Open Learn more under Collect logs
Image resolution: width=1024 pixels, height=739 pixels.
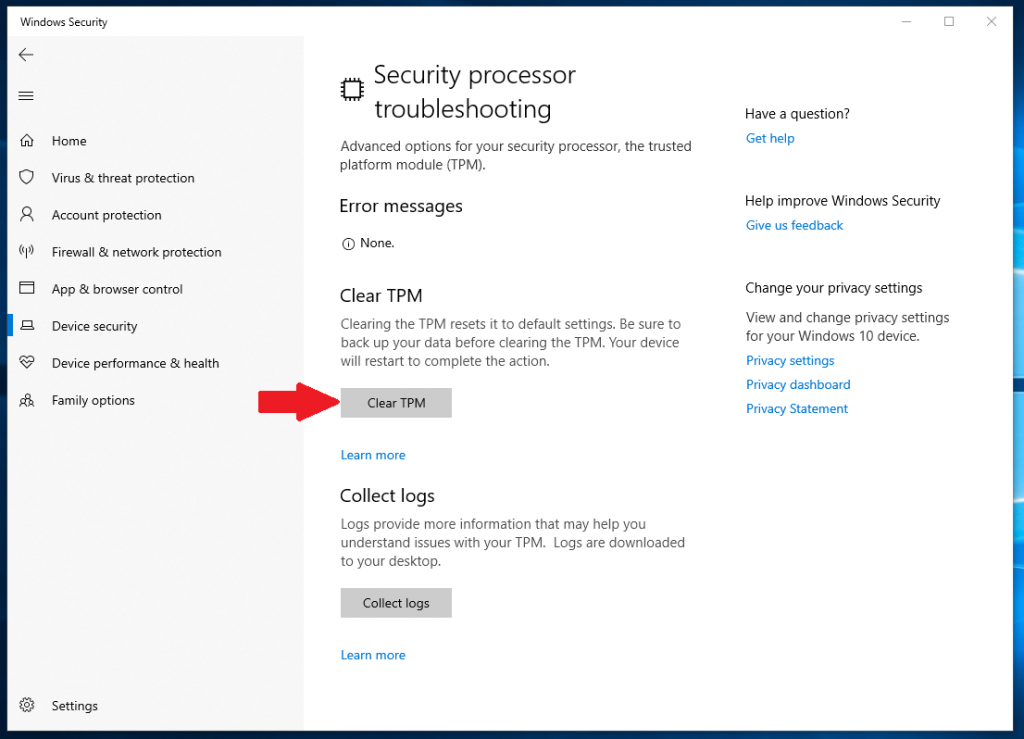point(373,655)
